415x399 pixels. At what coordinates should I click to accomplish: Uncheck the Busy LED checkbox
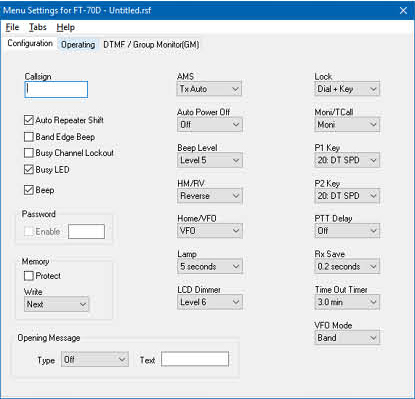29,169
